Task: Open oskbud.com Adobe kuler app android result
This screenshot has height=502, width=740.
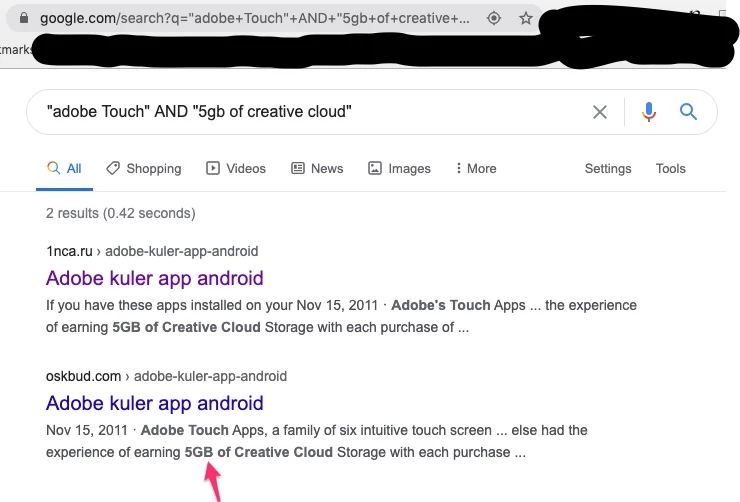Action: coord(154,403)
